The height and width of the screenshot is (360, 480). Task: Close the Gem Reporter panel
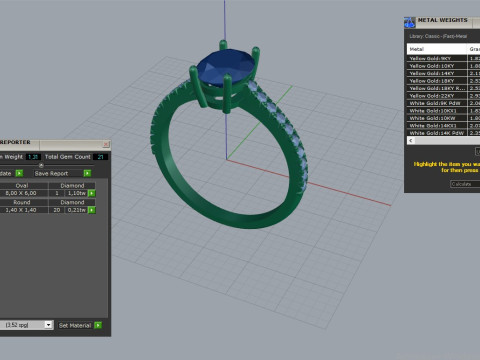tap(106, 144)
